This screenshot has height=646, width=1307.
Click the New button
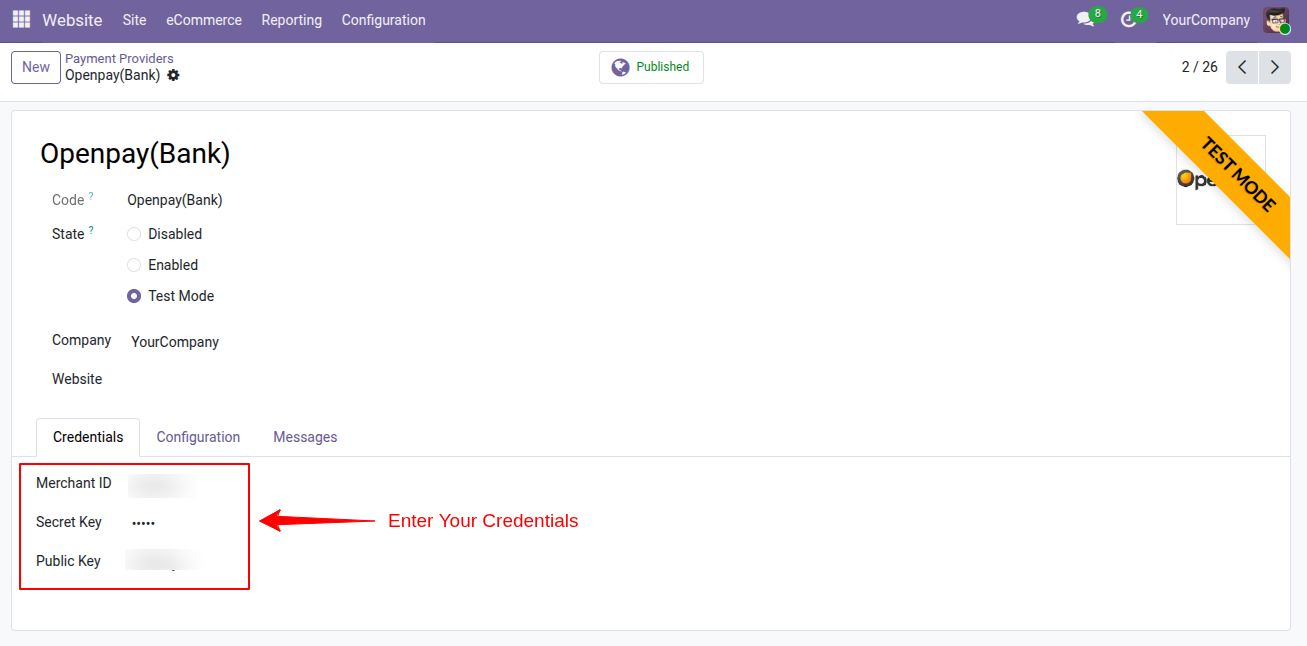tap(36, 67)
